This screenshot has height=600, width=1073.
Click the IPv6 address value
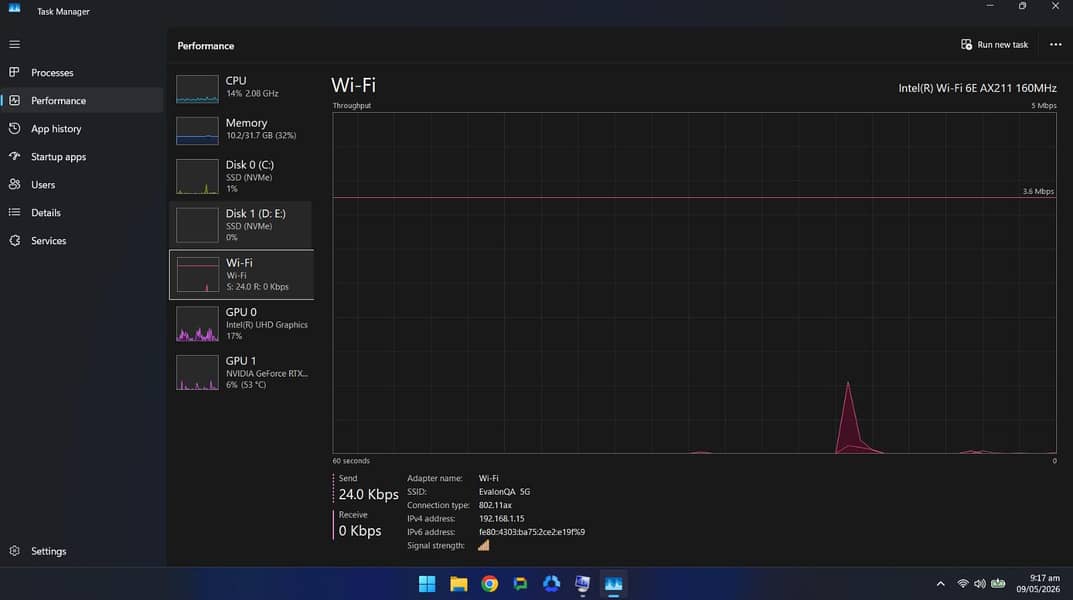pos(532,532)
